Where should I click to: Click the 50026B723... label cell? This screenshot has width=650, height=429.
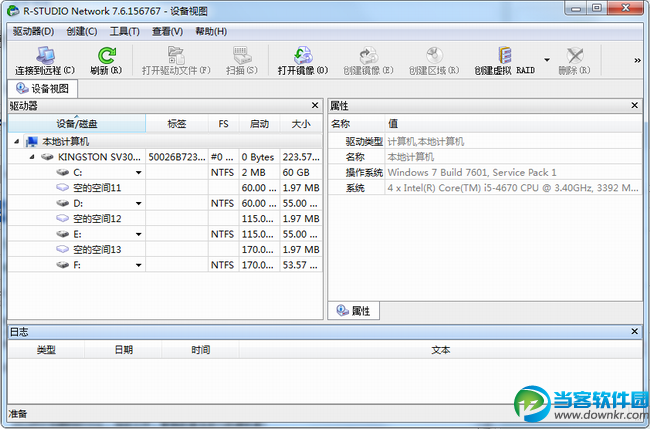tap(177, 157)
